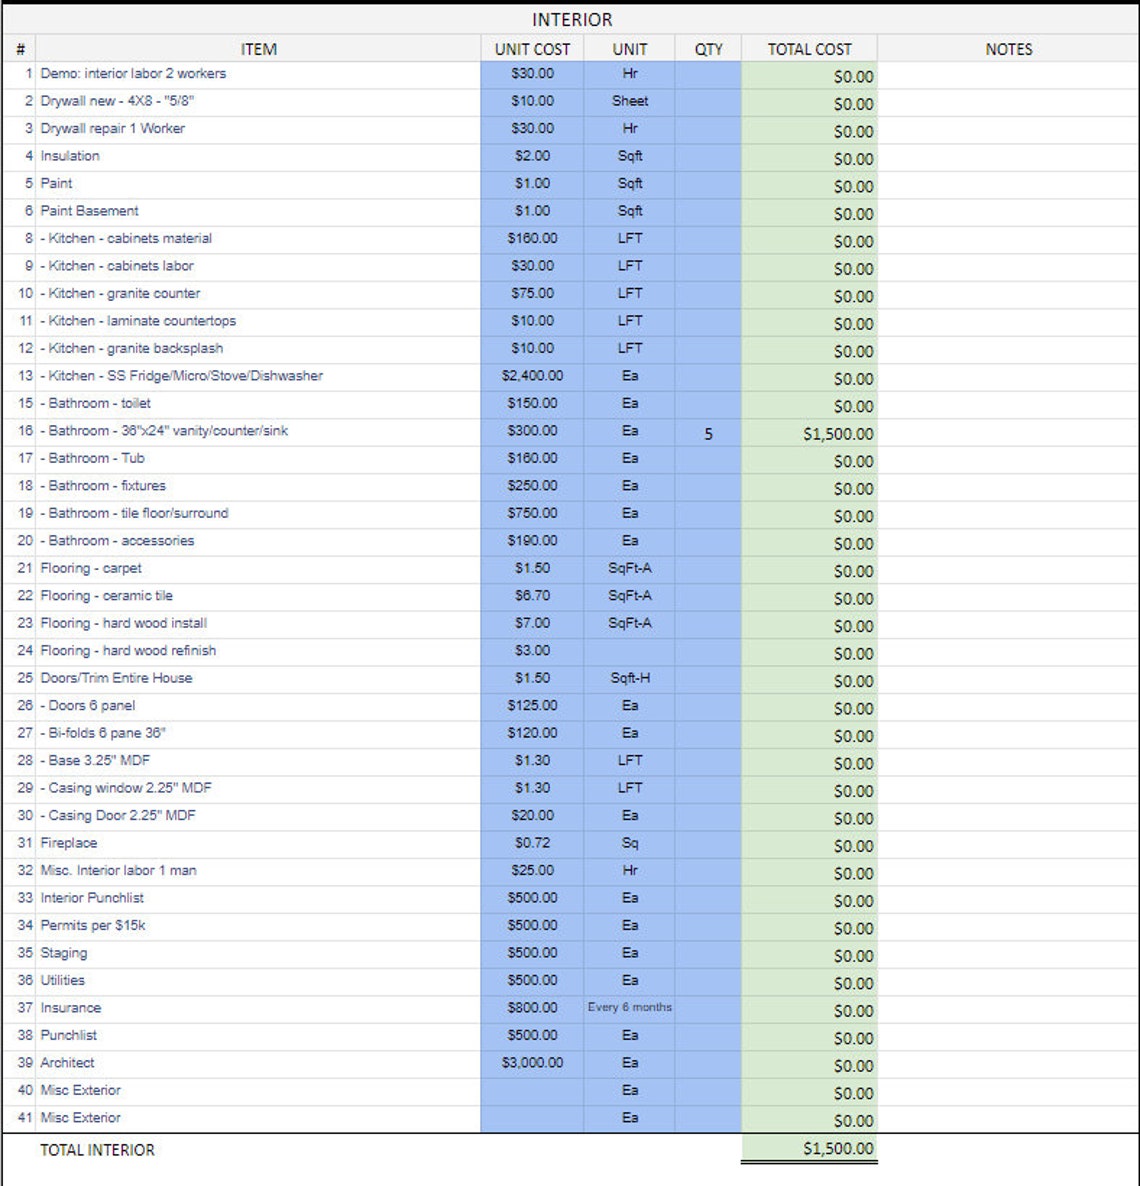
Task: Click the NOTES column header
Action: coord(1010,48)
